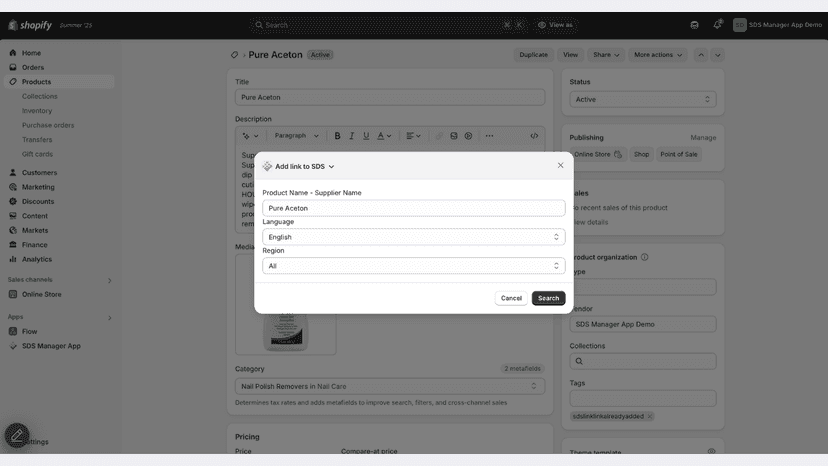The width and height of the screenshot is (828, 466).
Task: Open the Language dropdown set to English
Action: pos(413,237)
